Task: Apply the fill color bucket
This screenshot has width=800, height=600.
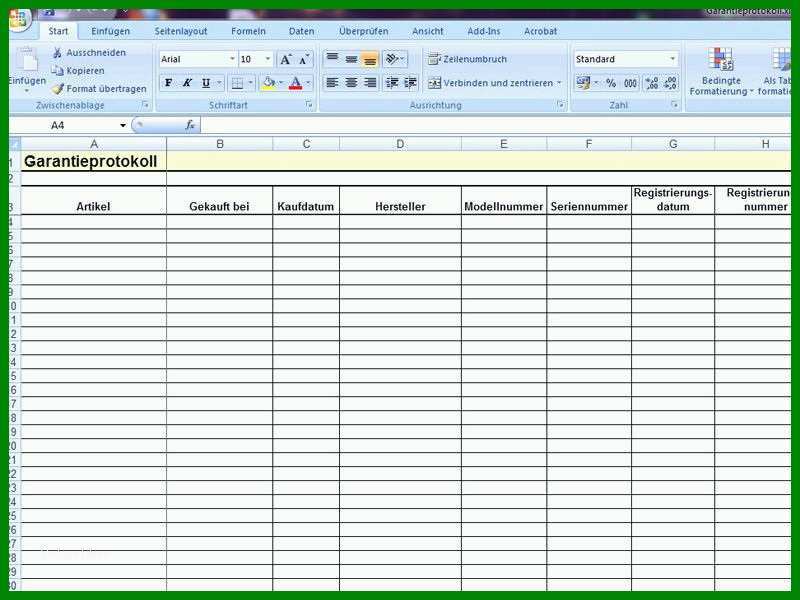Action: pos(268,83)
